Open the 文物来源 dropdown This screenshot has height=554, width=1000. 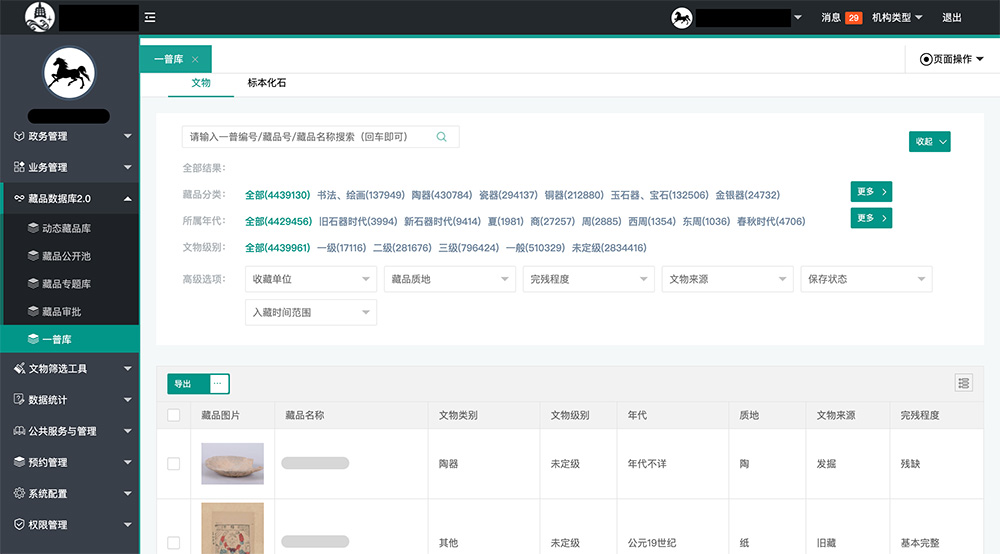tap(728, 279)
